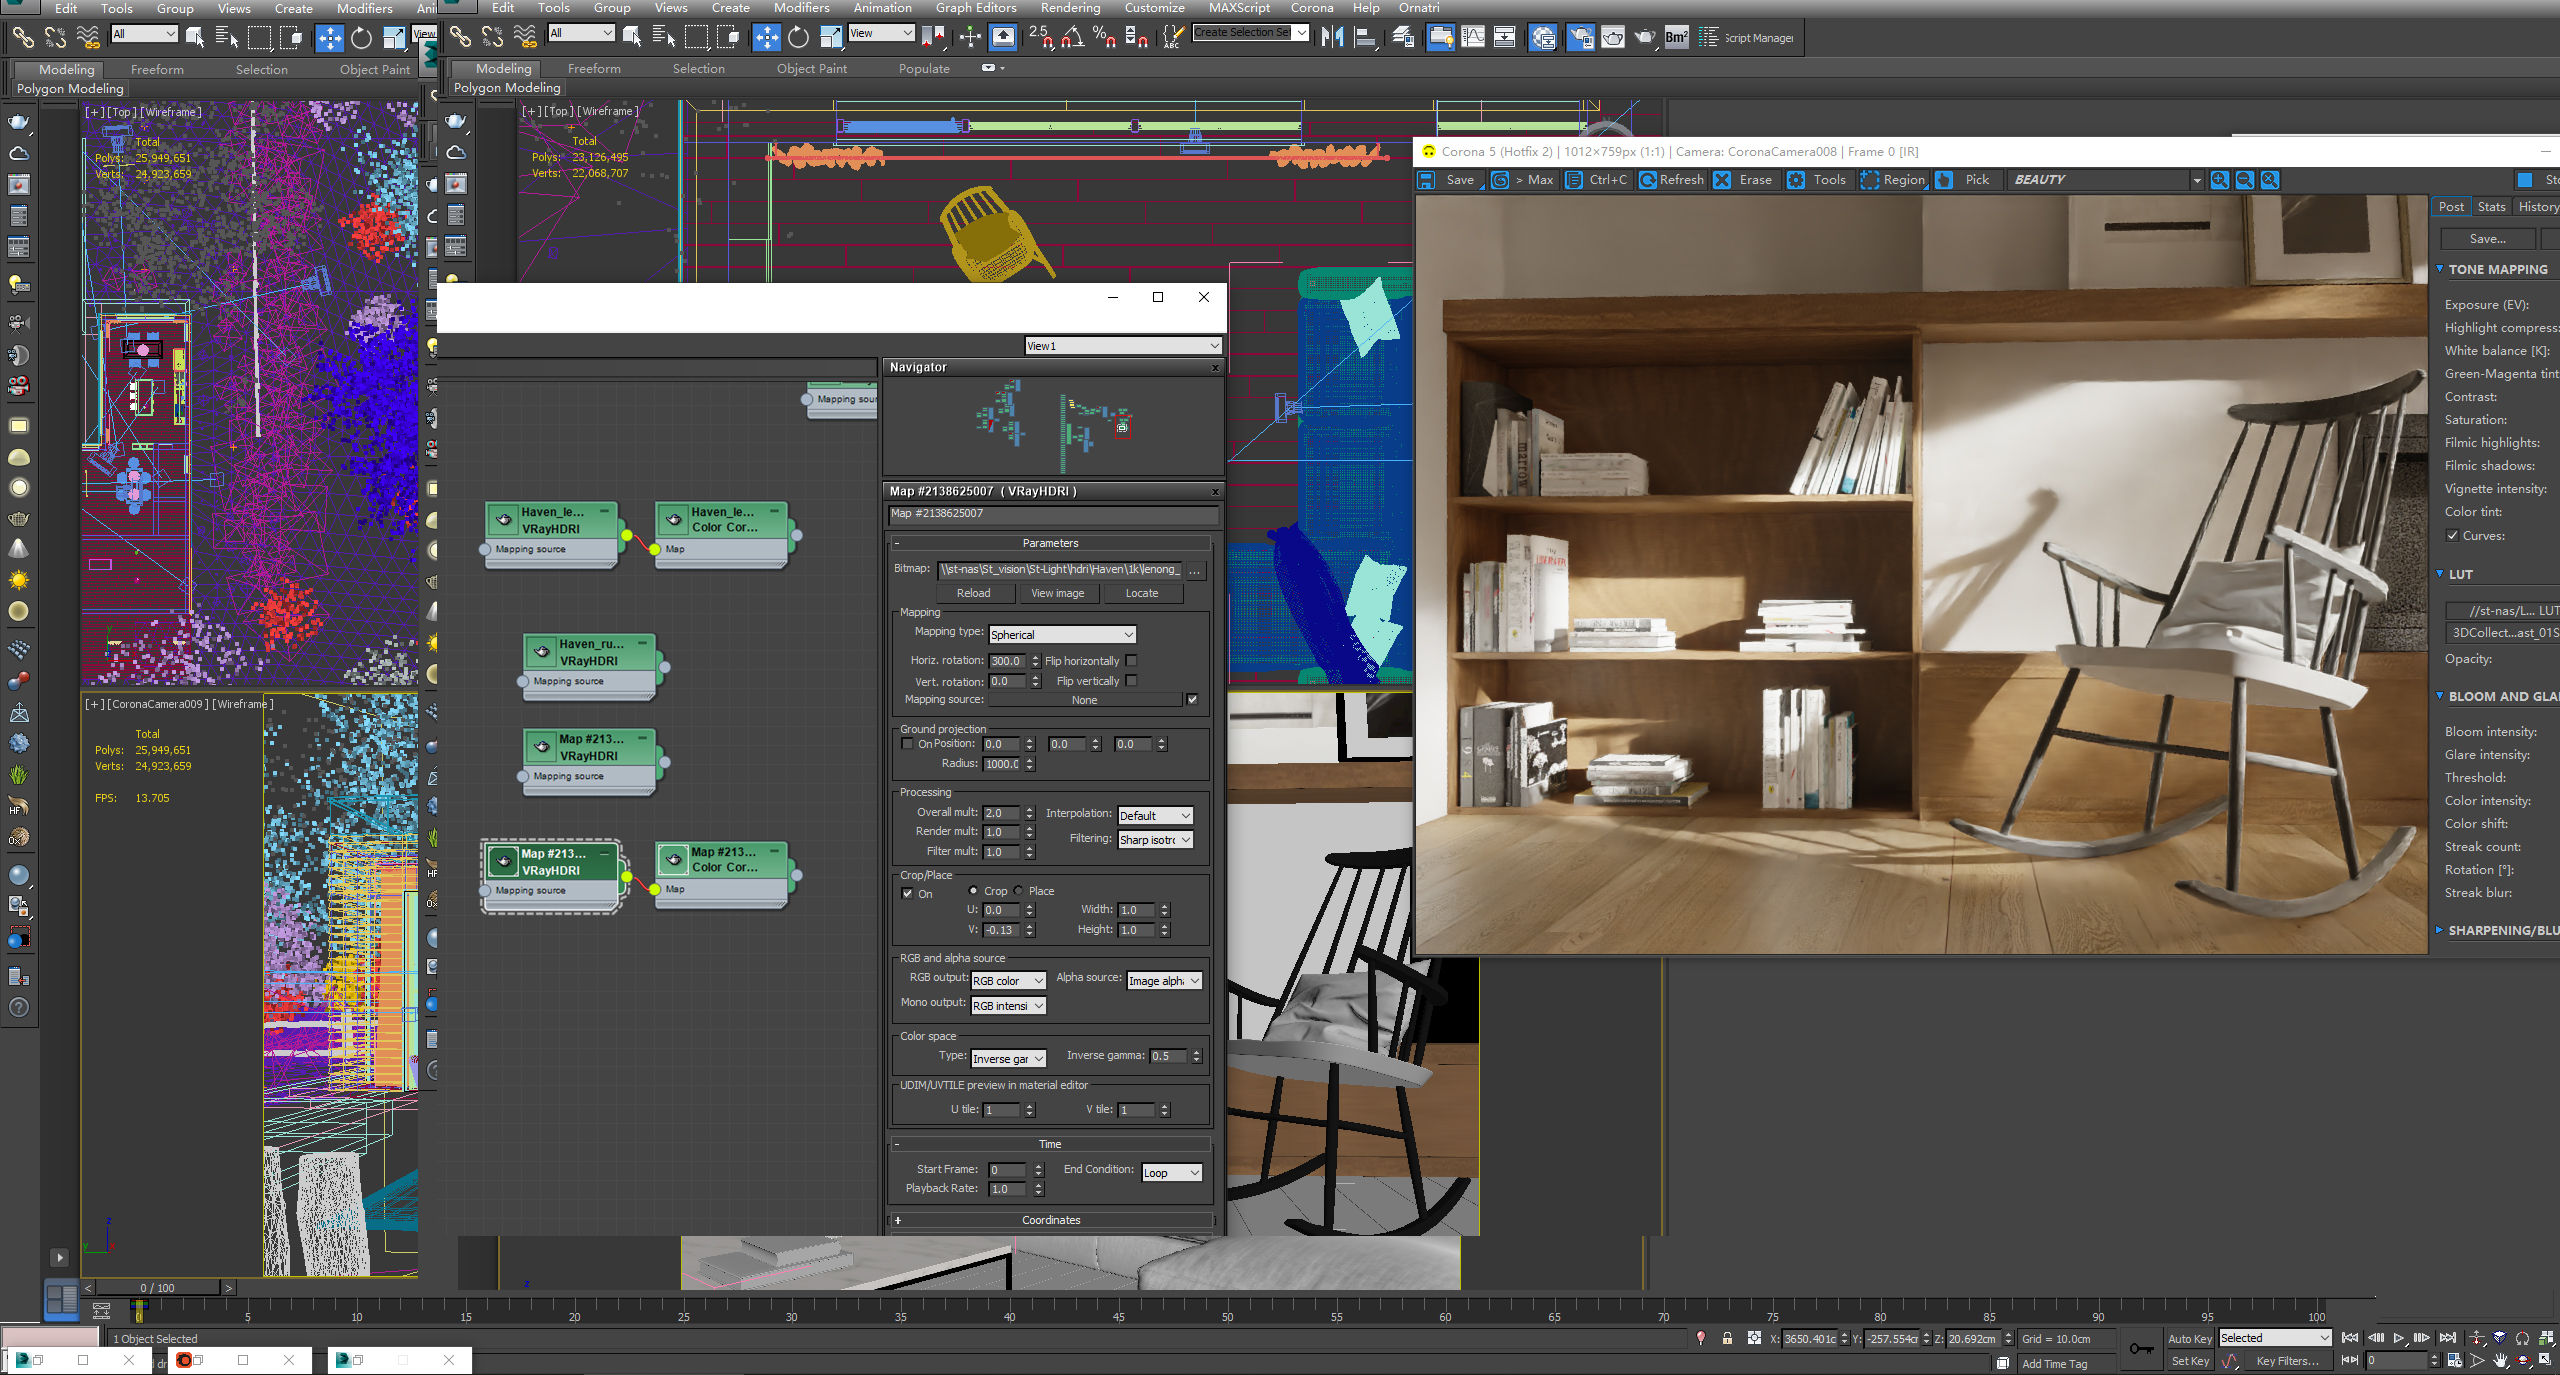Viewport: 2560px width, 1375px height.
Task: Click the zoom in magnifier icon
Action: [x=2219, y=180]
